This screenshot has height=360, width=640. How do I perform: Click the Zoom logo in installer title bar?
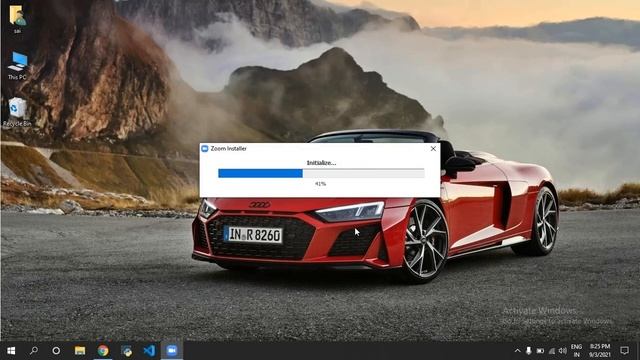[205, 149]
